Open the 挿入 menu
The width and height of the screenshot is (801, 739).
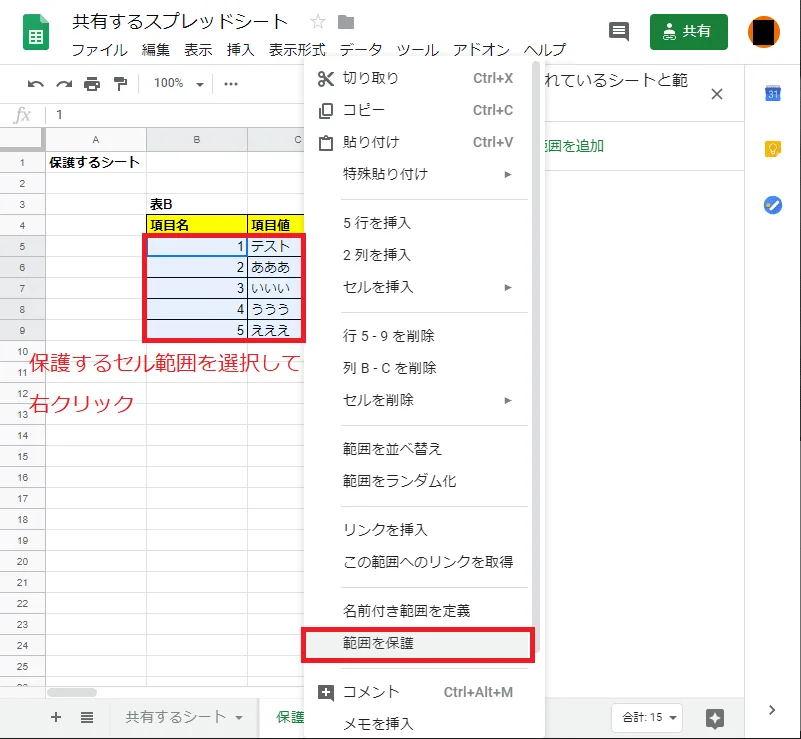click(x=241, y=50)
